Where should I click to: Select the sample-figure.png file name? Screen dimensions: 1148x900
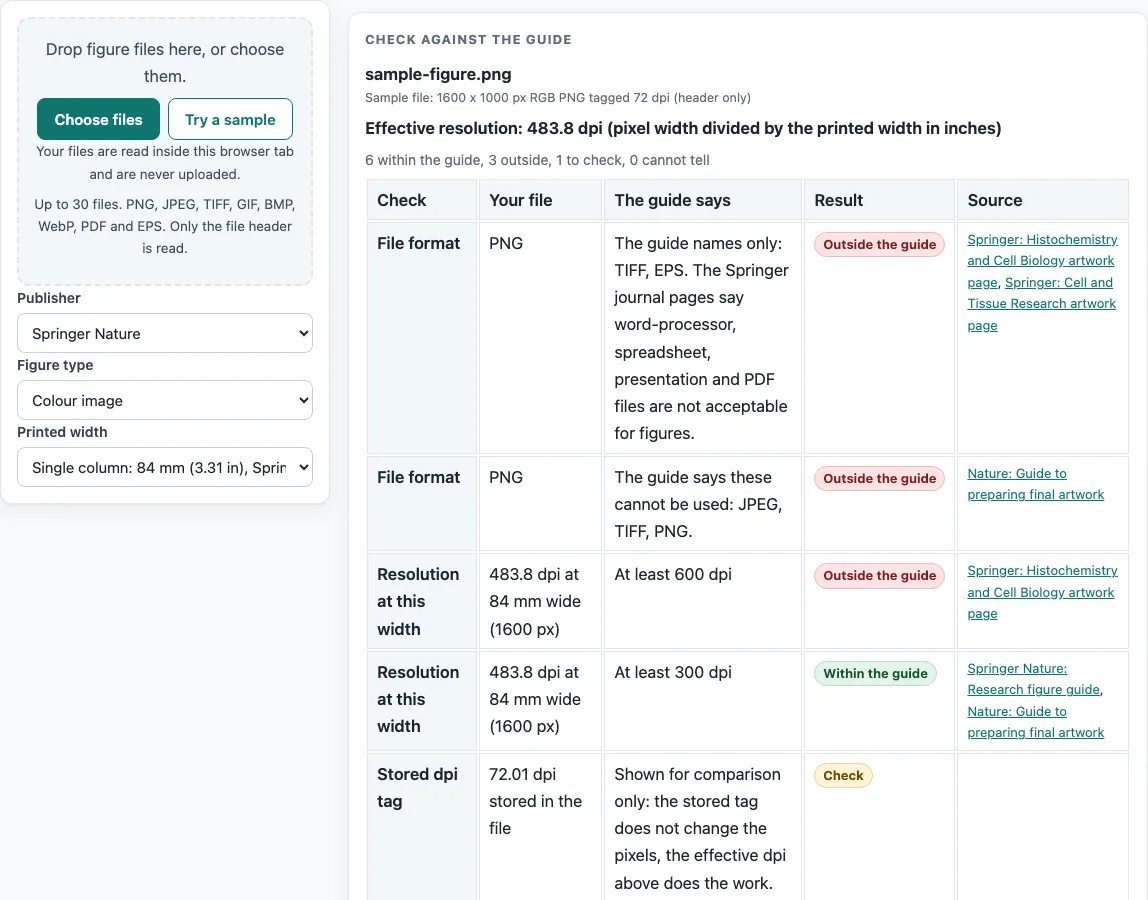click(438, 74)
